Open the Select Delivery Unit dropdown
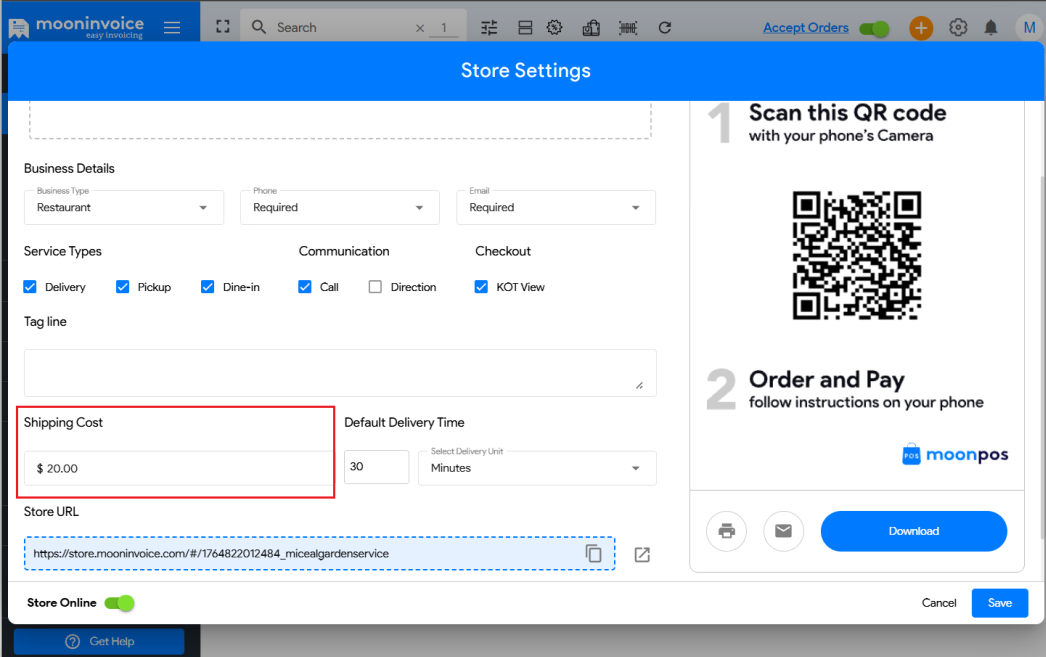Image resolution: width=1046 pixels, height=657 pixels. [536, 468]
